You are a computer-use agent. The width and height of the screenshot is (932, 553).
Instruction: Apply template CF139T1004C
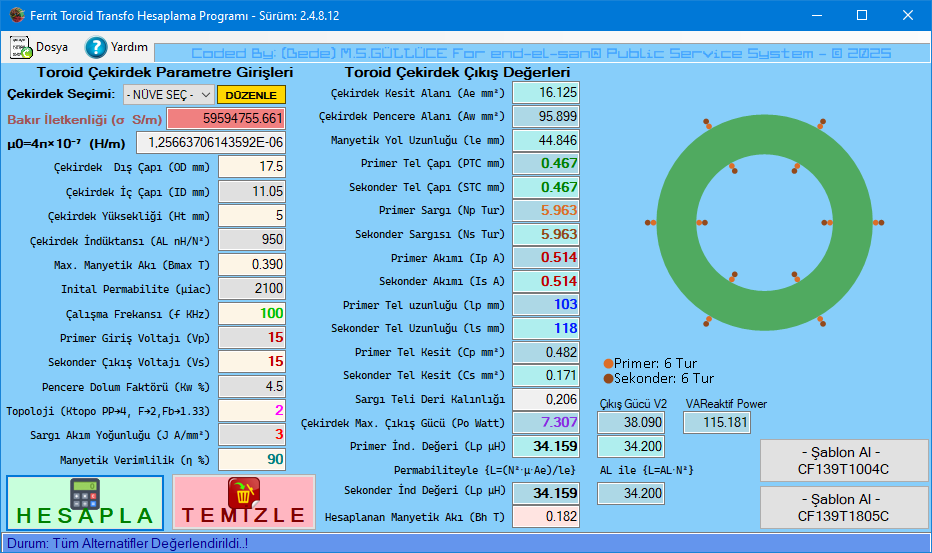tap(843, 460)
